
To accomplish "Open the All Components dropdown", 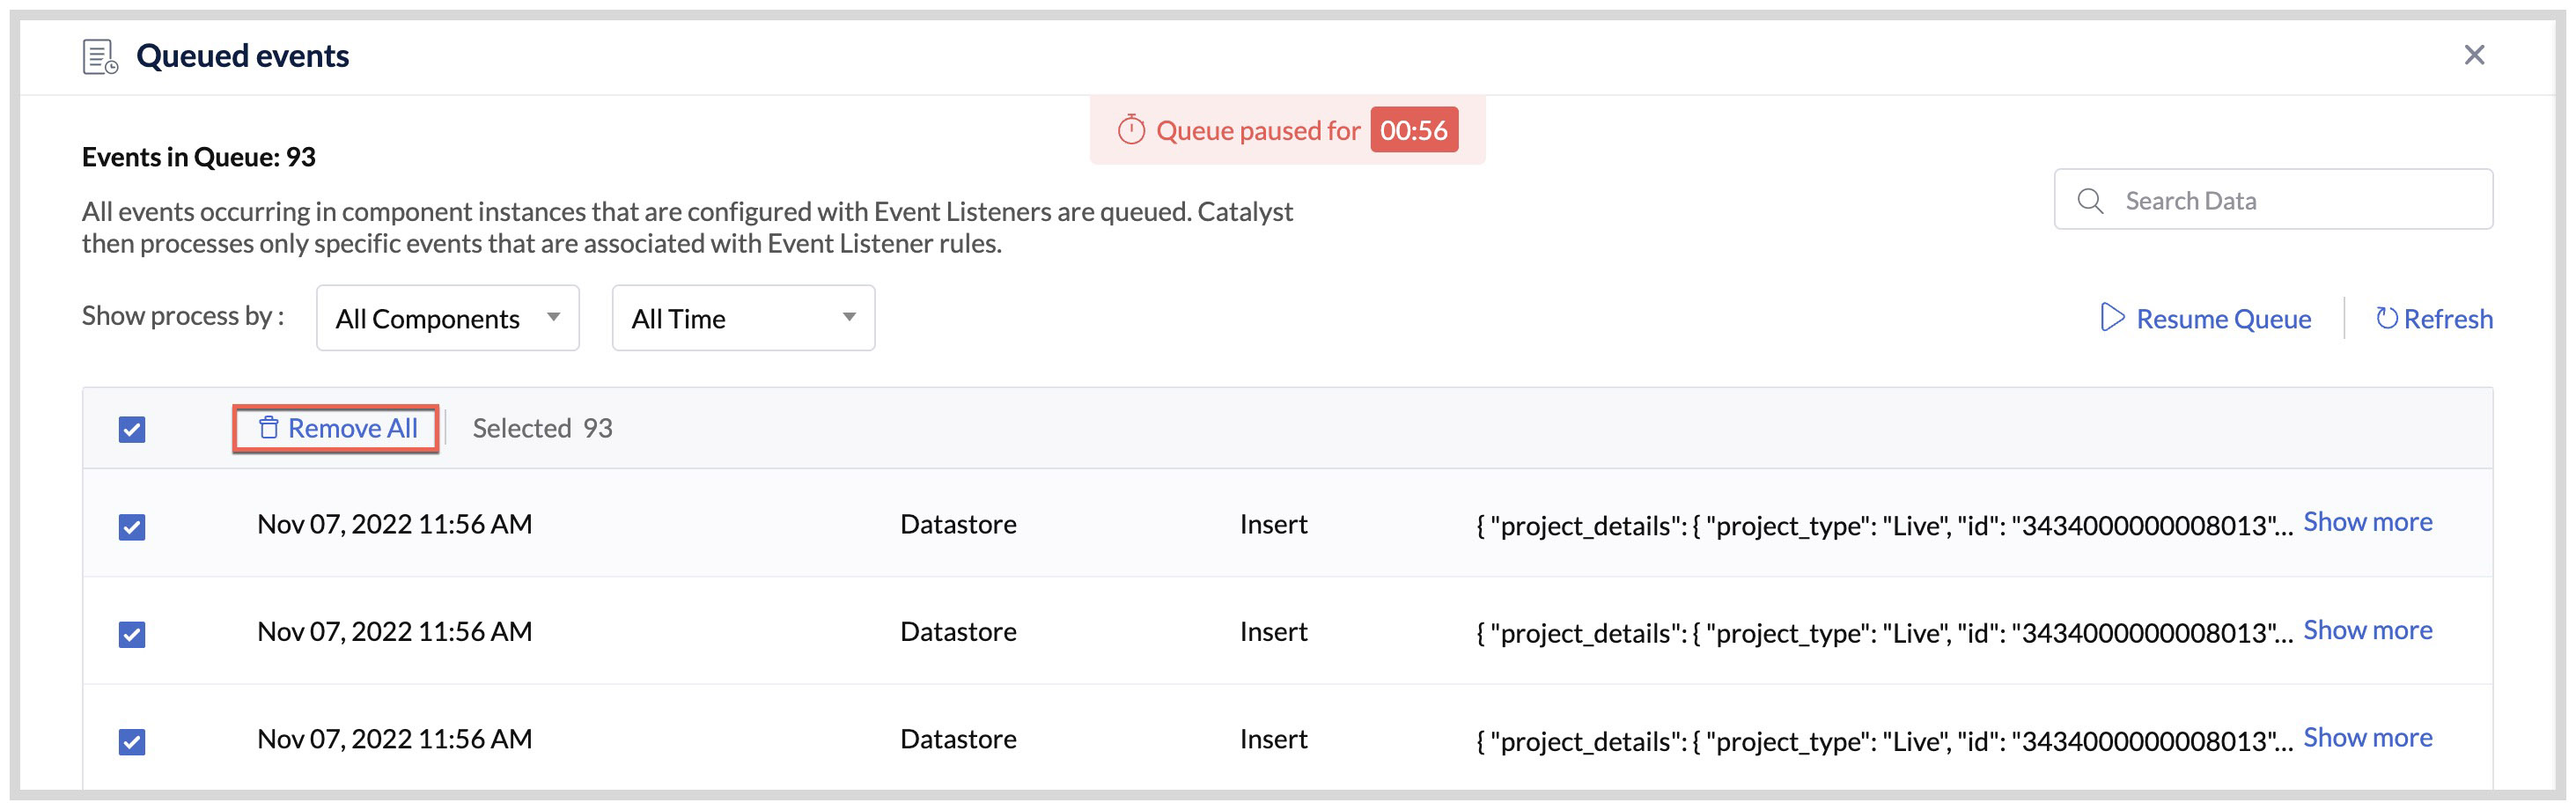I will click(x=447, y=317).
